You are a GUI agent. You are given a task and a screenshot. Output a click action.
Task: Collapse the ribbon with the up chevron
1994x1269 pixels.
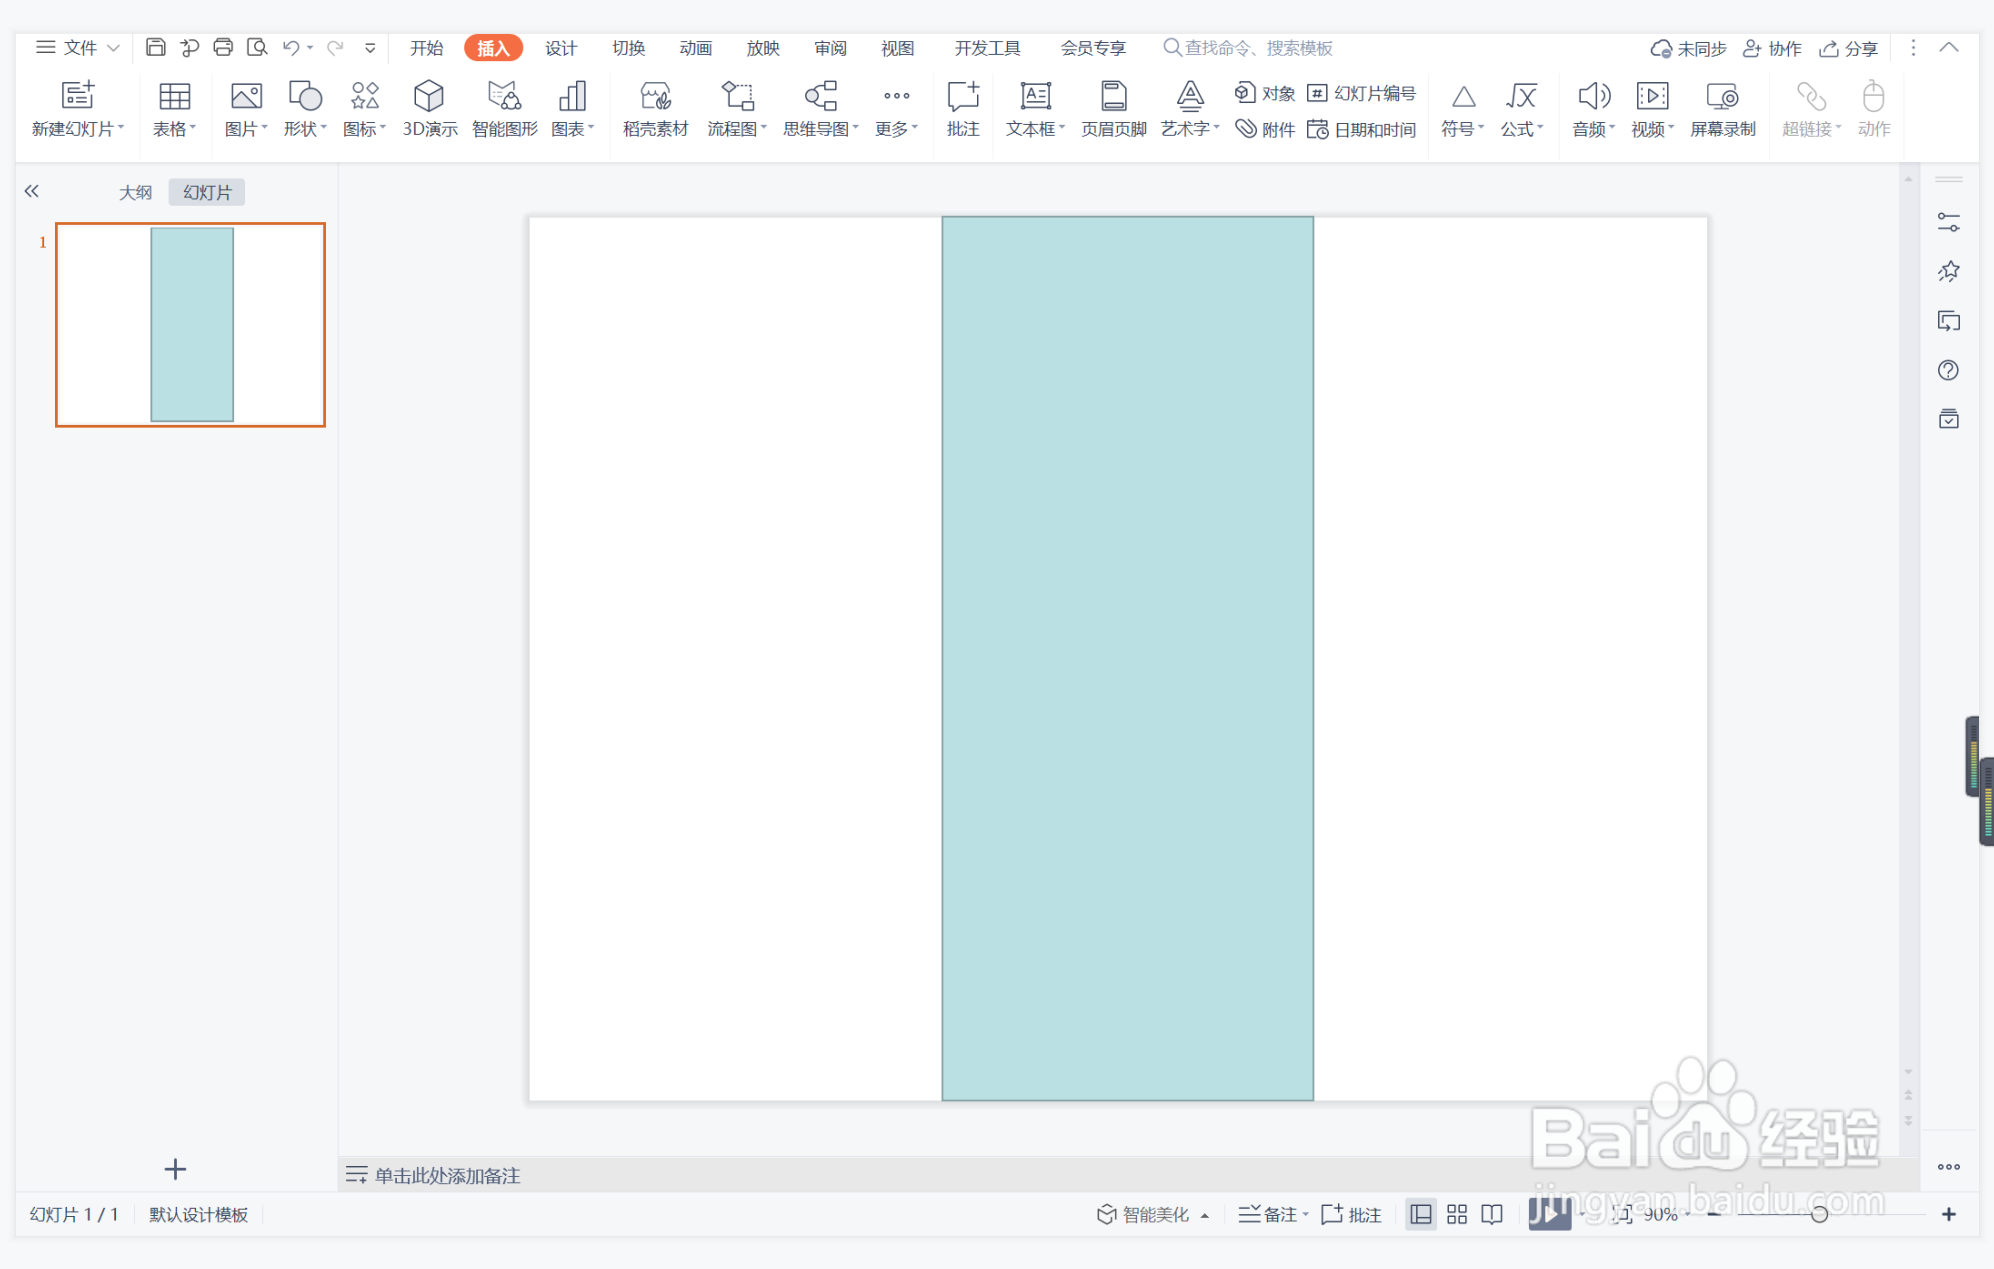coord(1949,47)
